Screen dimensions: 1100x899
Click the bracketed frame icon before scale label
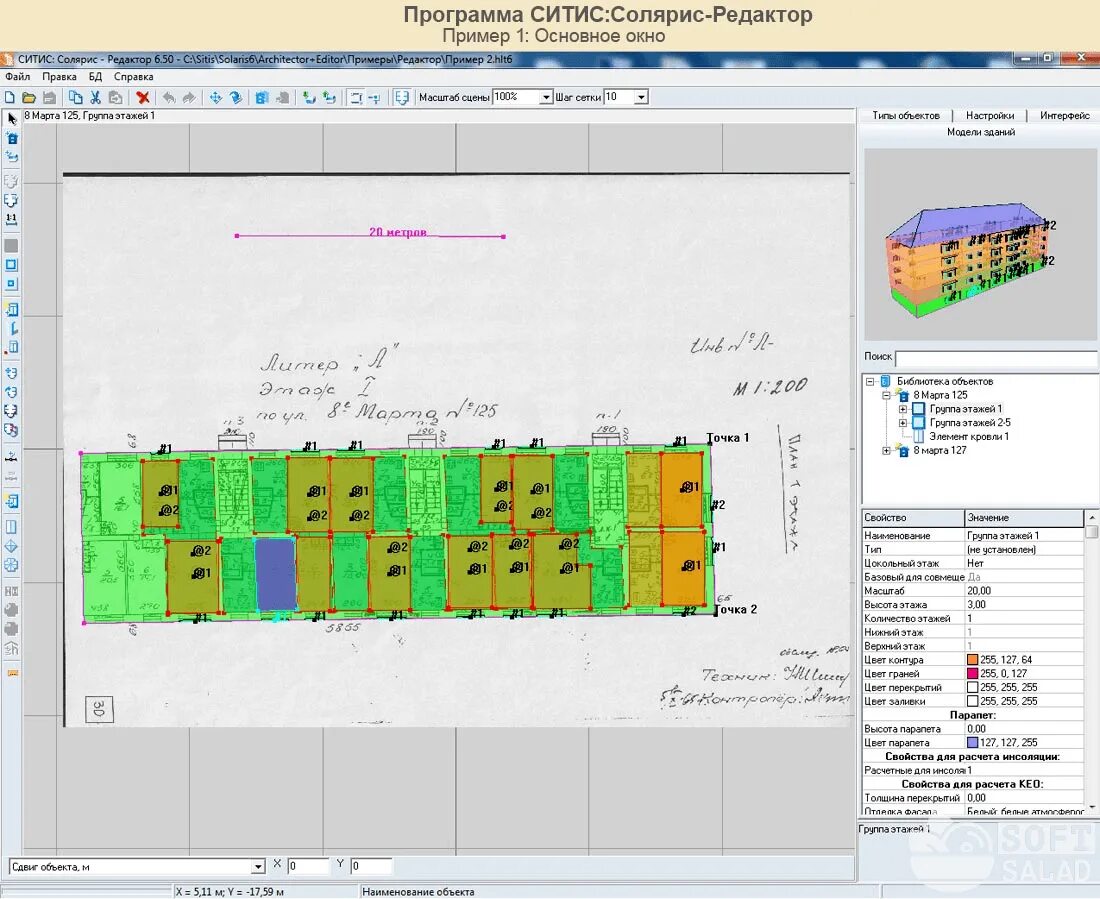coord(401,98)
